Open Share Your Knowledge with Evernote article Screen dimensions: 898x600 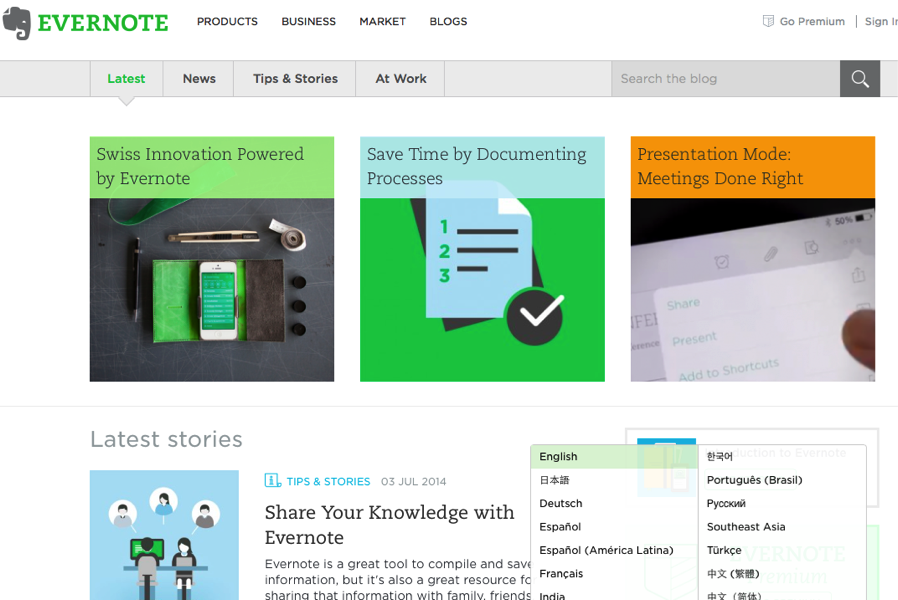(x=389, y=524)
